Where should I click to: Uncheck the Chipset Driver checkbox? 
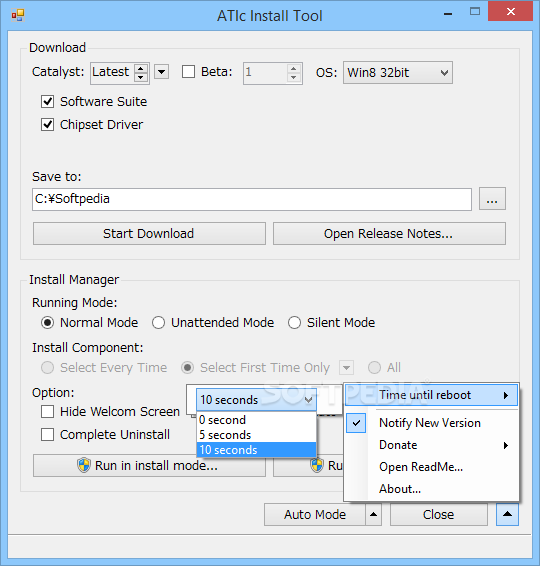(x=47, y=125)
